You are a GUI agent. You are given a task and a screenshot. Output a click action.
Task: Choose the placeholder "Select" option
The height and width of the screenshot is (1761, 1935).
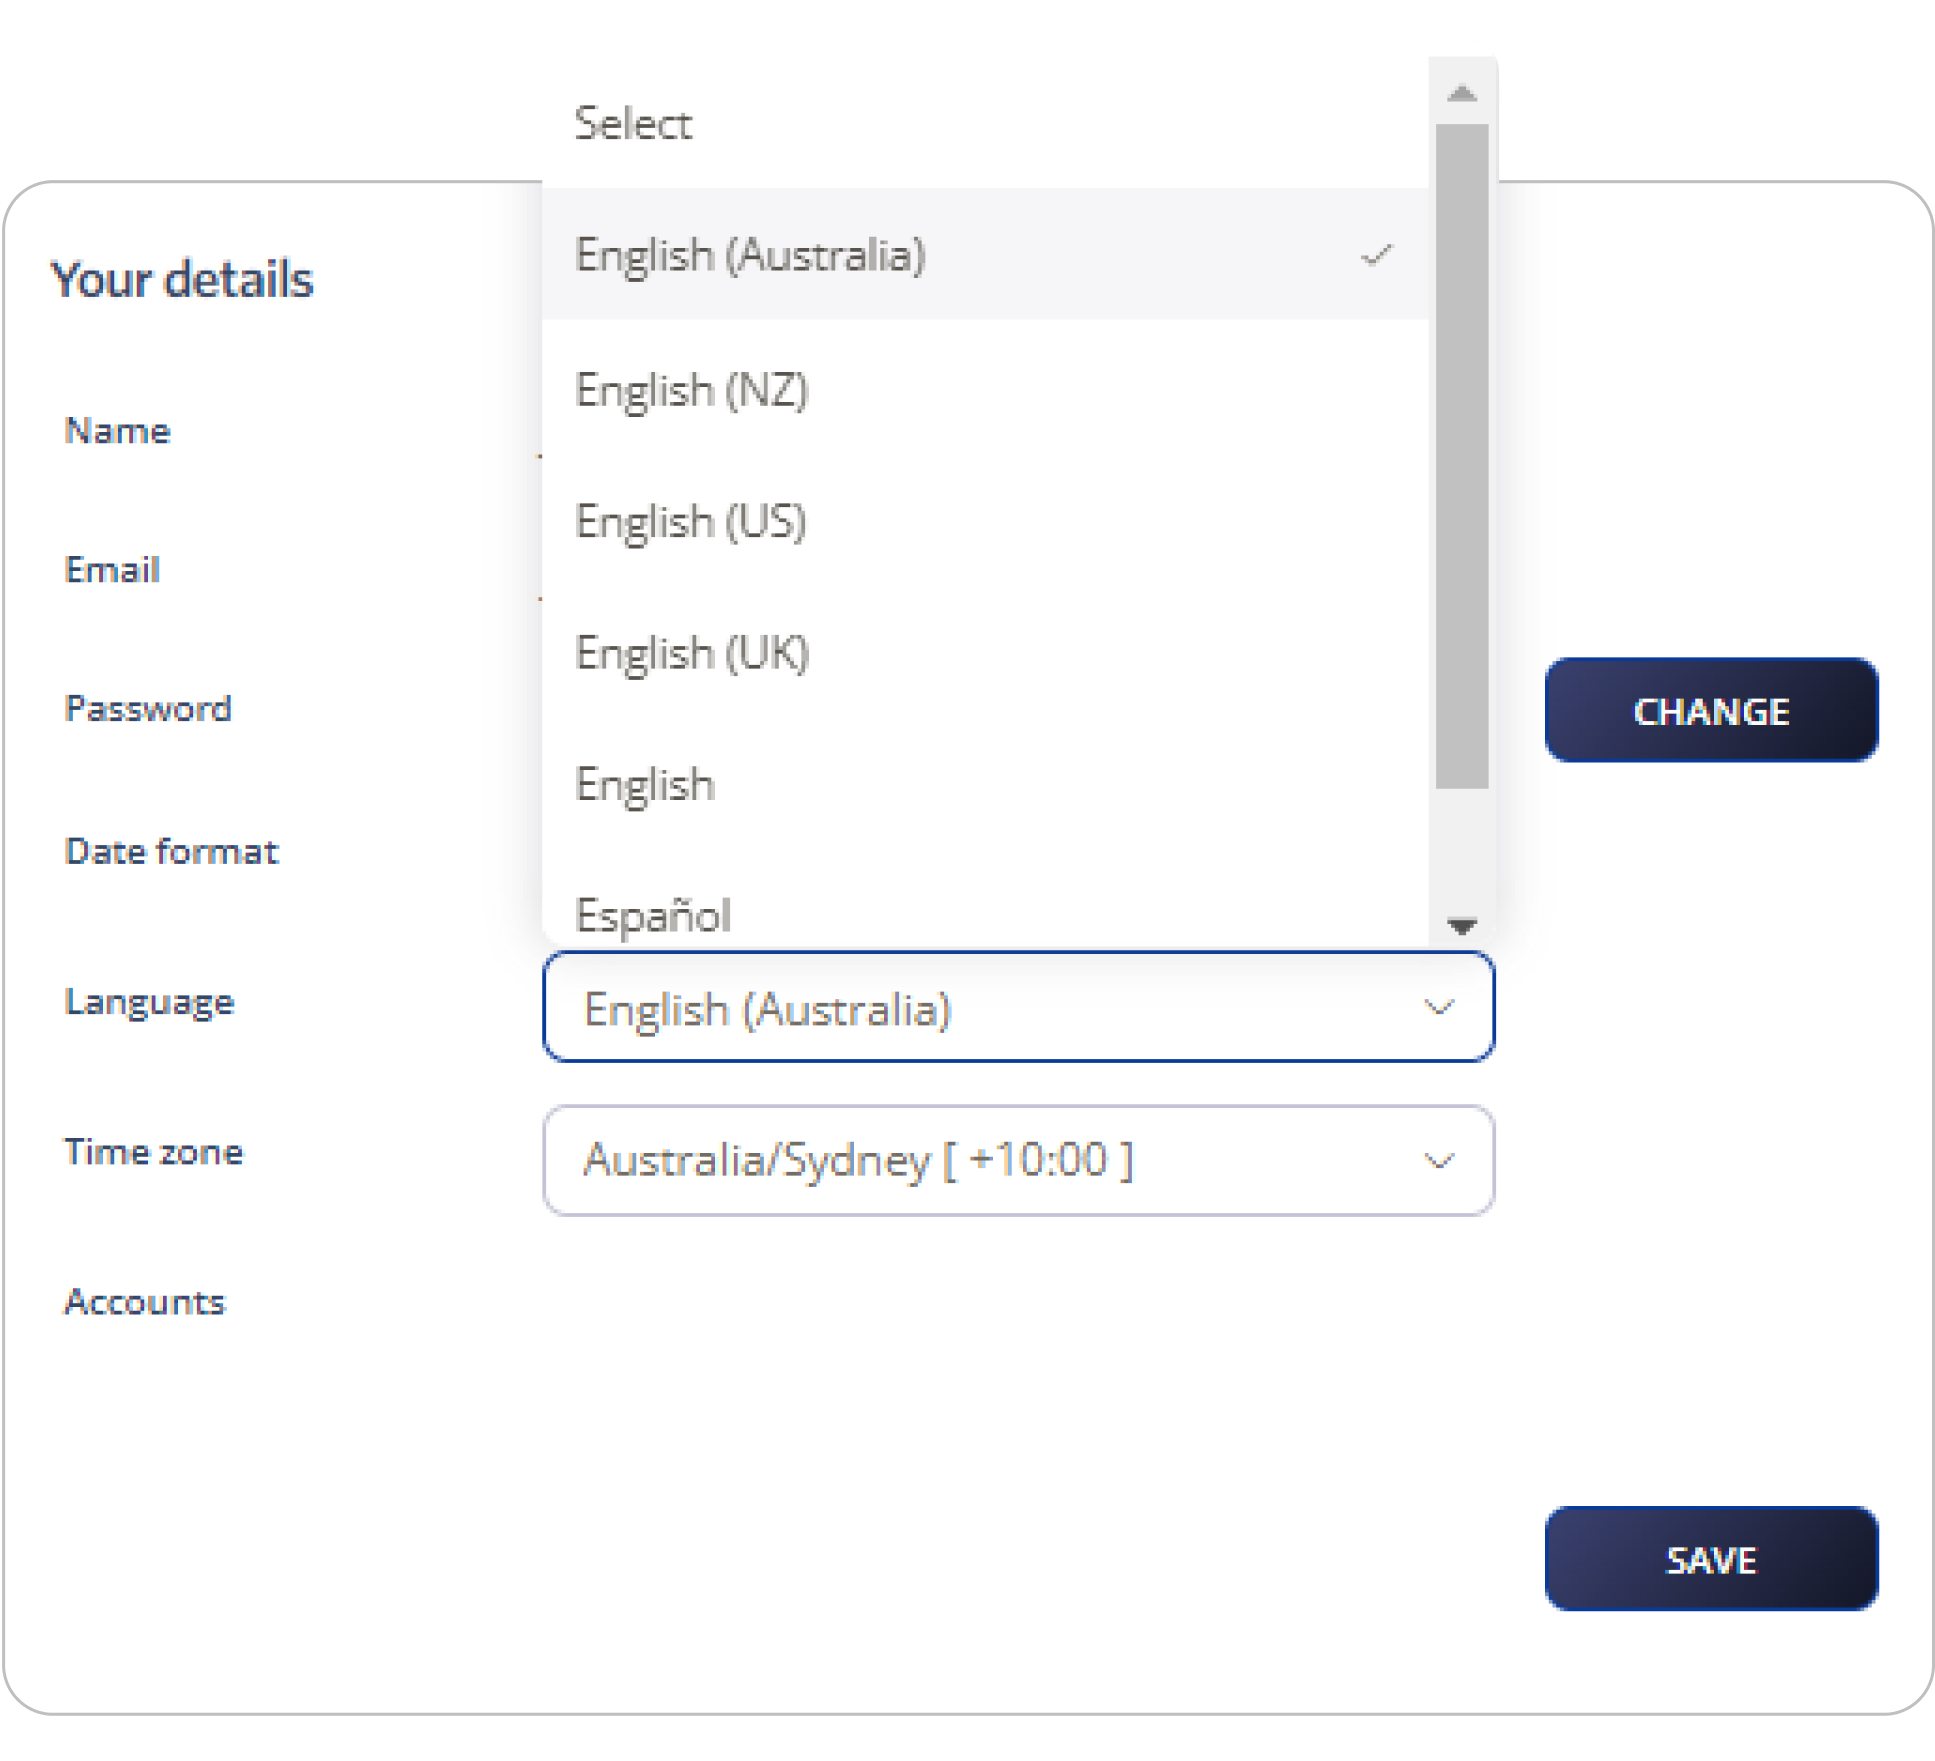[x=634, y=124]
